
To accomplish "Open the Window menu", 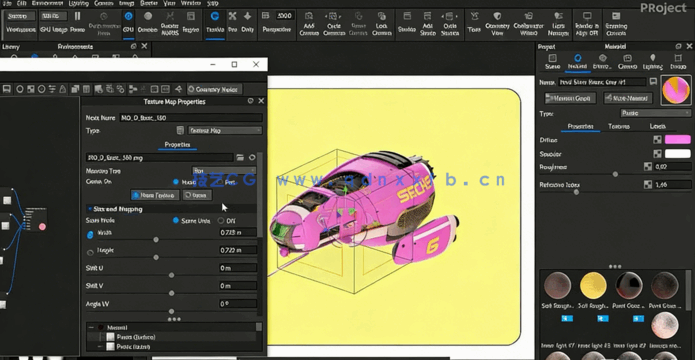I will point(191,3).
